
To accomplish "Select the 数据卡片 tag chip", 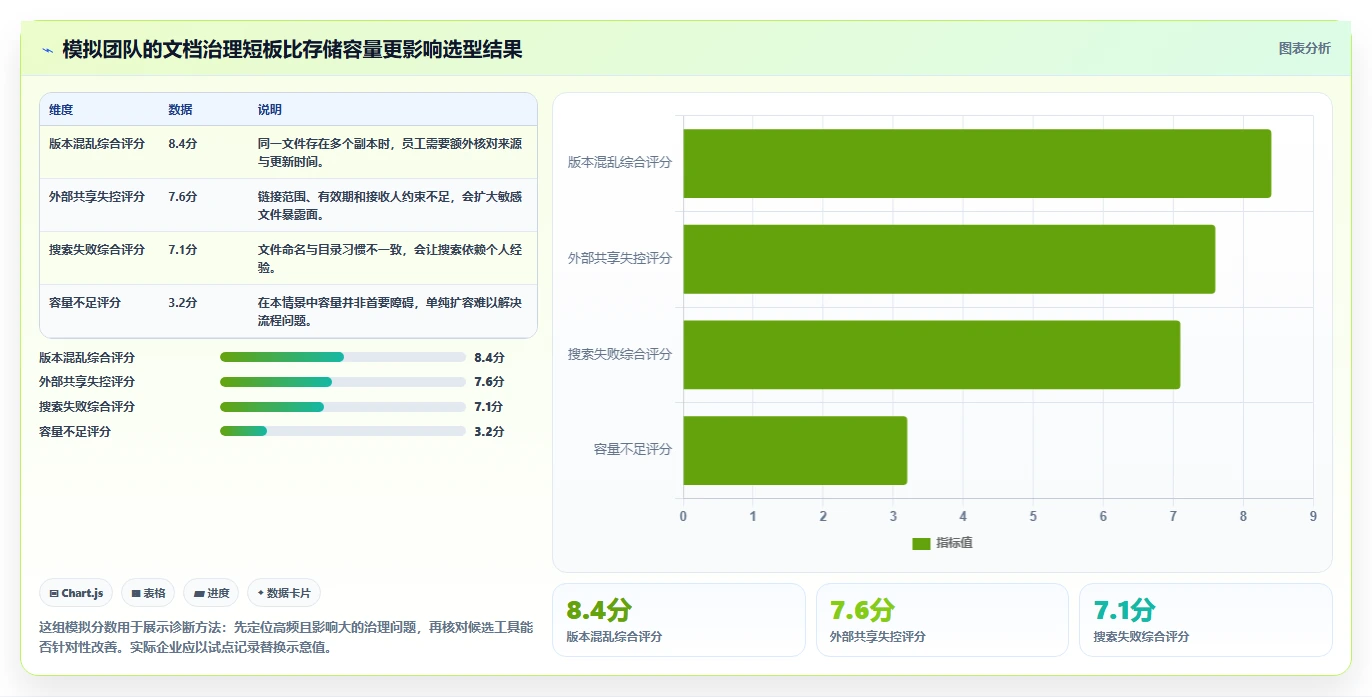I will tap(284, 593).
